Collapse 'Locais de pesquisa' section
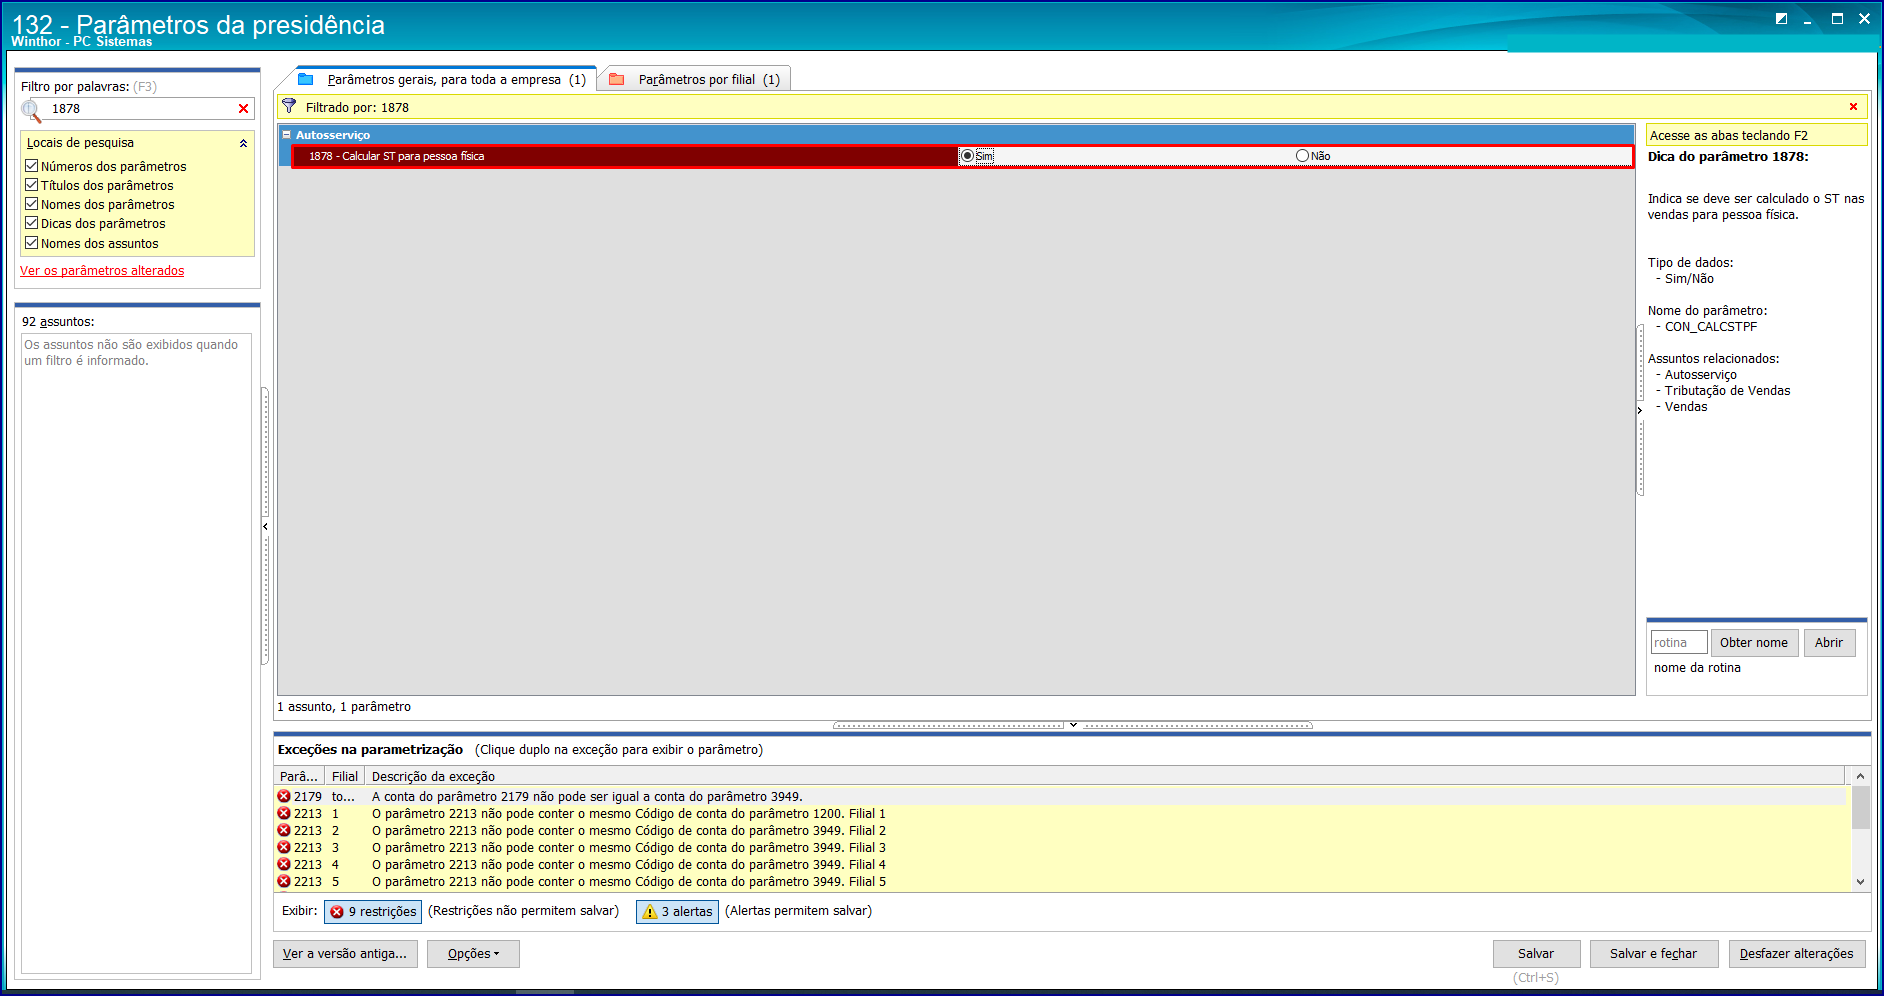The width and height of the screenshot is (1884, 996). (243, 143)
